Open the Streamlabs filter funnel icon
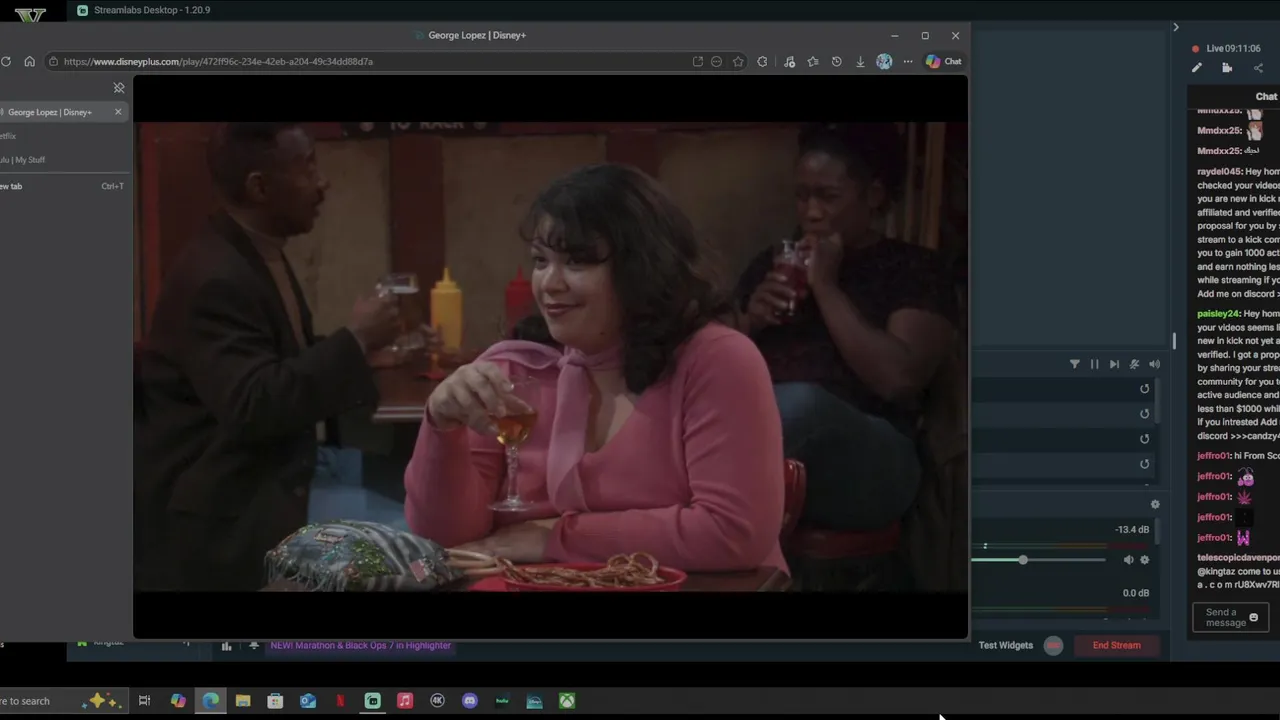Image resolution: width=1280 pixels, height=720 pixels. pyautogui.click(x=1075, y=364)
